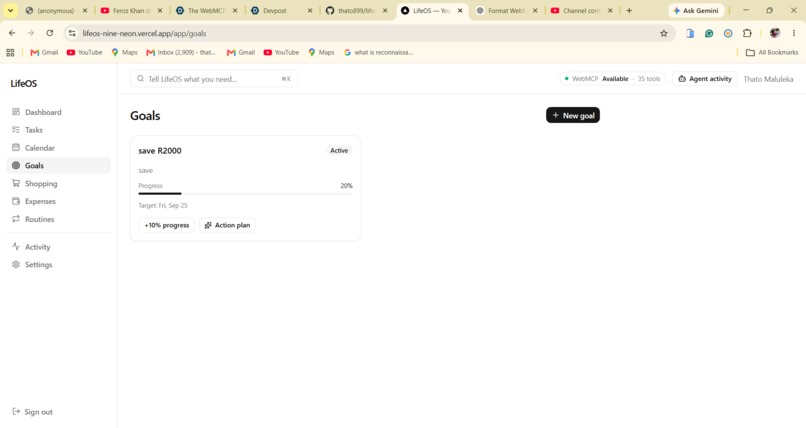Click the goal progress bar
Image resolution: width=806 pixels, height=428 pixels.
click(x=245, y=194)
